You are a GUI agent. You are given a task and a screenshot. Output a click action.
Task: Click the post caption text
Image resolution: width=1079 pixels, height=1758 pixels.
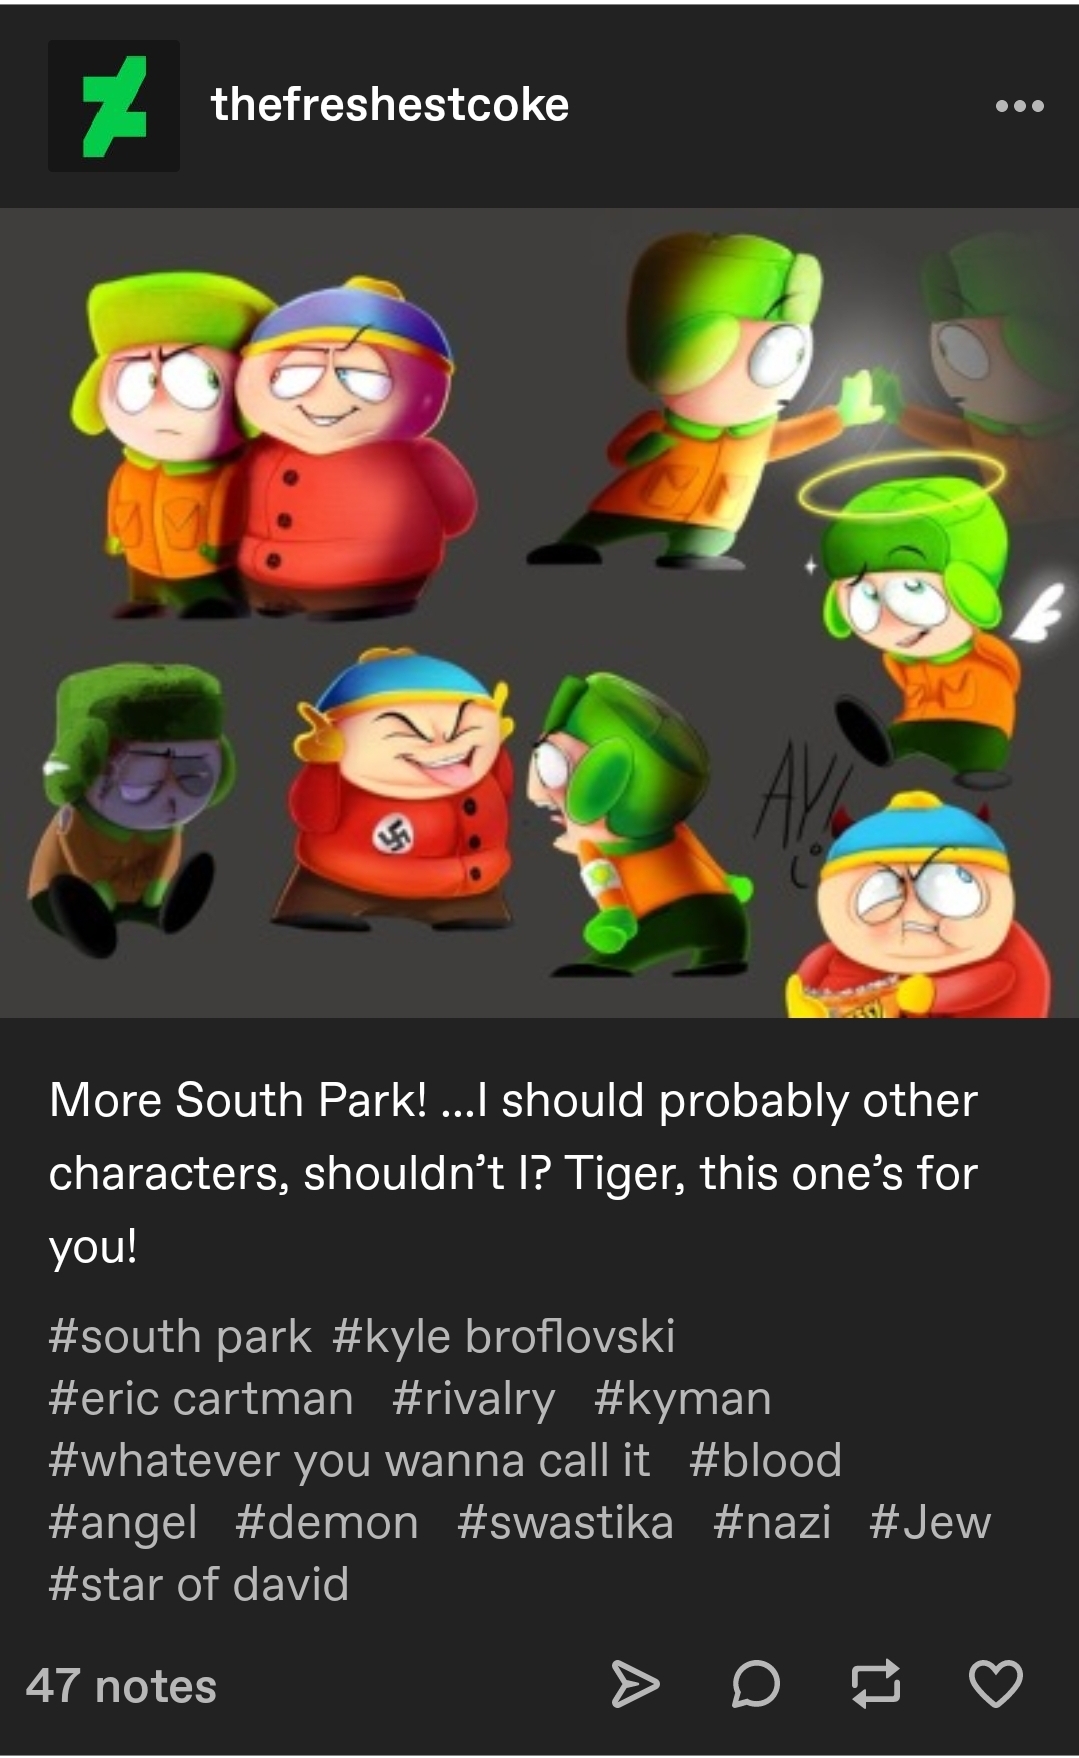(x=513, y=1173)
